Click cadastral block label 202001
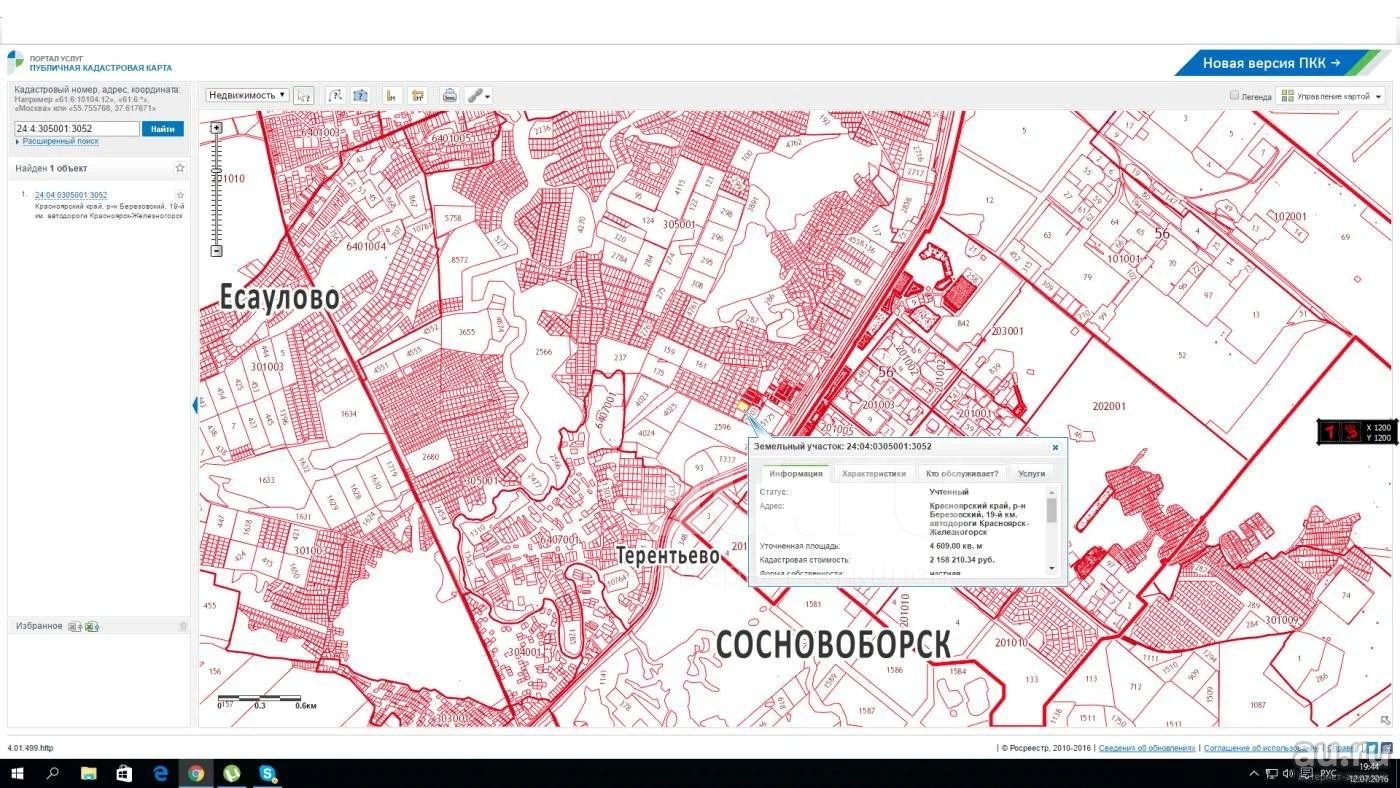Screen dimensions: 1400x788 tap(1109, 406)
